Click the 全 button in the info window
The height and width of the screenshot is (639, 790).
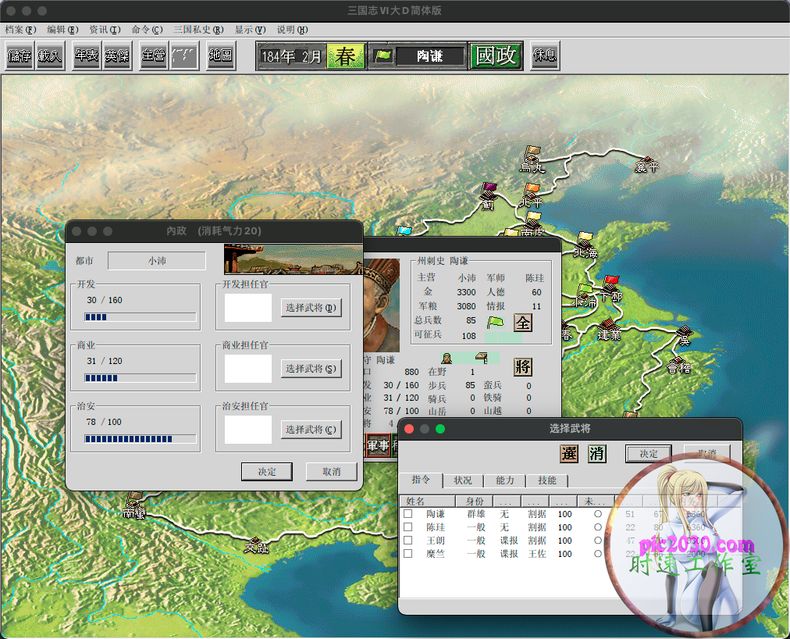coord(522,323)
